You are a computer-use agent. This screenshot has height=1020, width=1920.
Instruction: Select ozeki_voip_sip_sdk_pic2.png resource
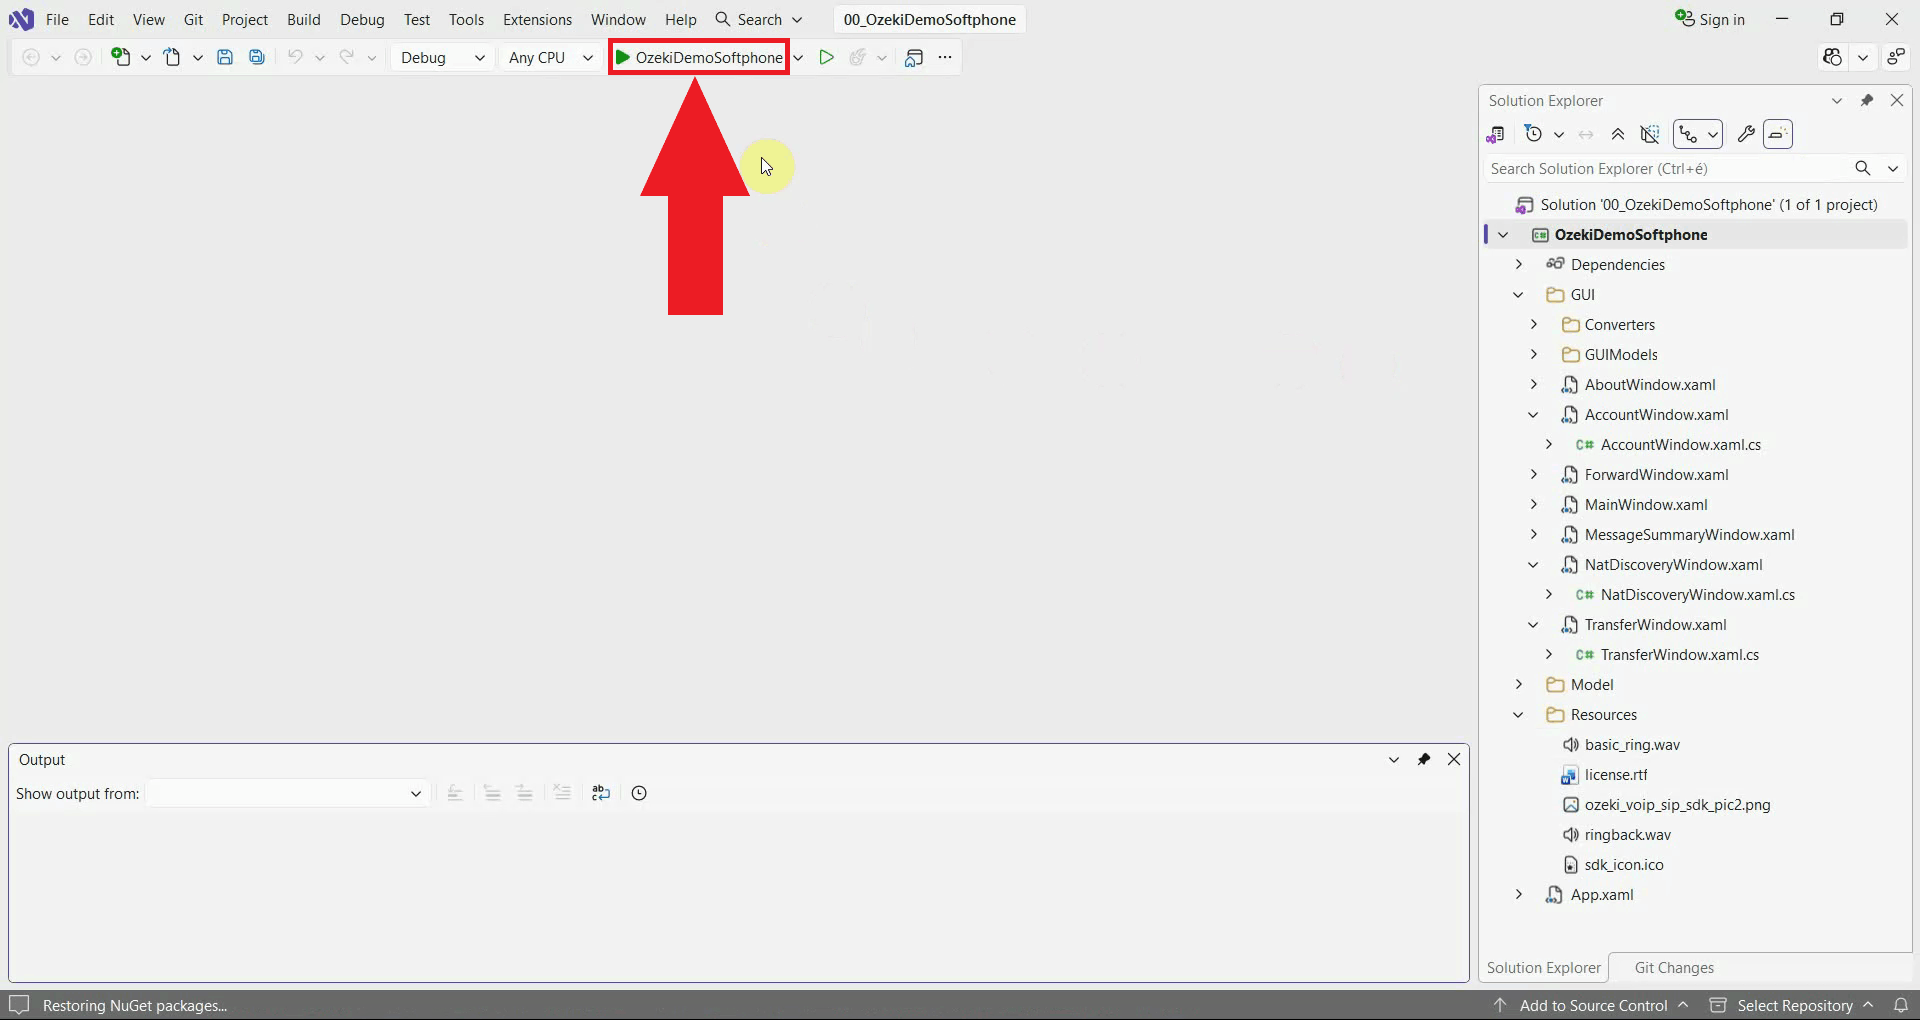(1677, 804)
